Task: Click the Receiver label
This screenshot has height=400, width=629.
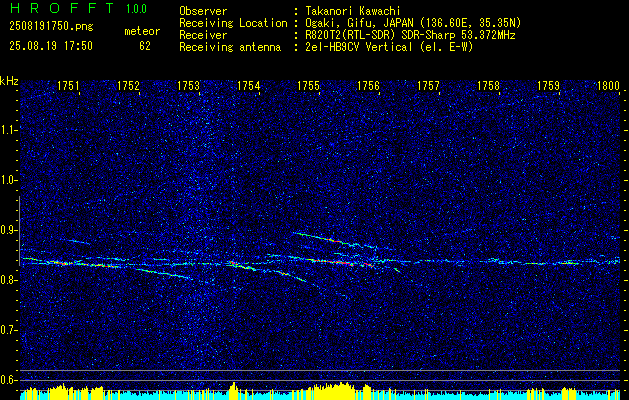Action: click(203, 35)
